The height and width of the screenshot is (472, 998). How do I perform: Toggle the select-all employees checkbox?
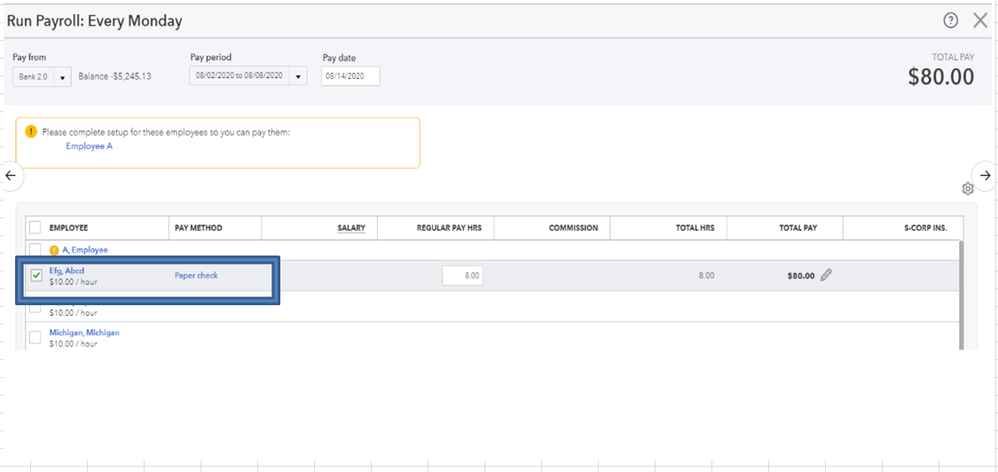point(35,227)
